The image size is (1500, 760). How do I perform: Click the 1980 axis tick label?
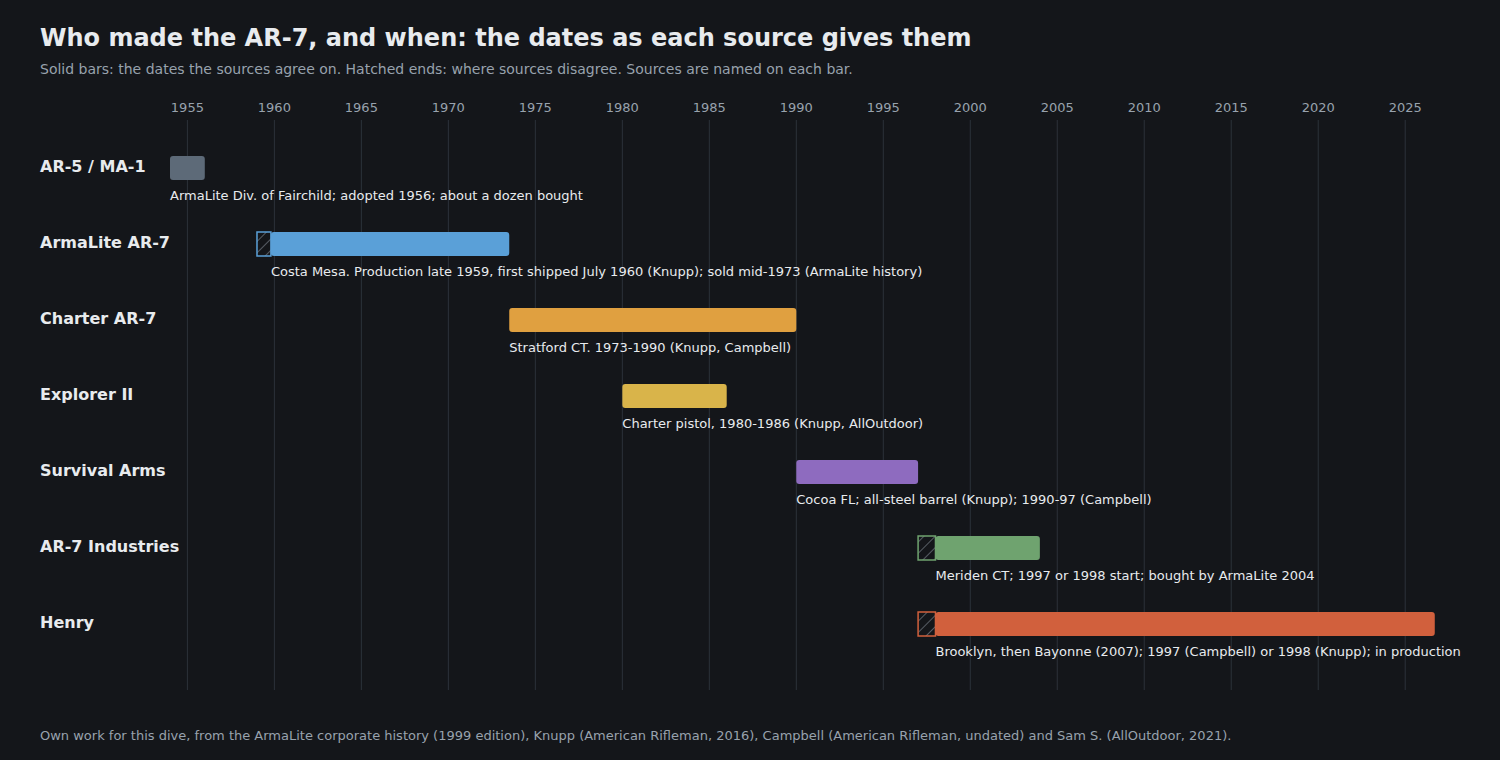(x=622, y=108)
